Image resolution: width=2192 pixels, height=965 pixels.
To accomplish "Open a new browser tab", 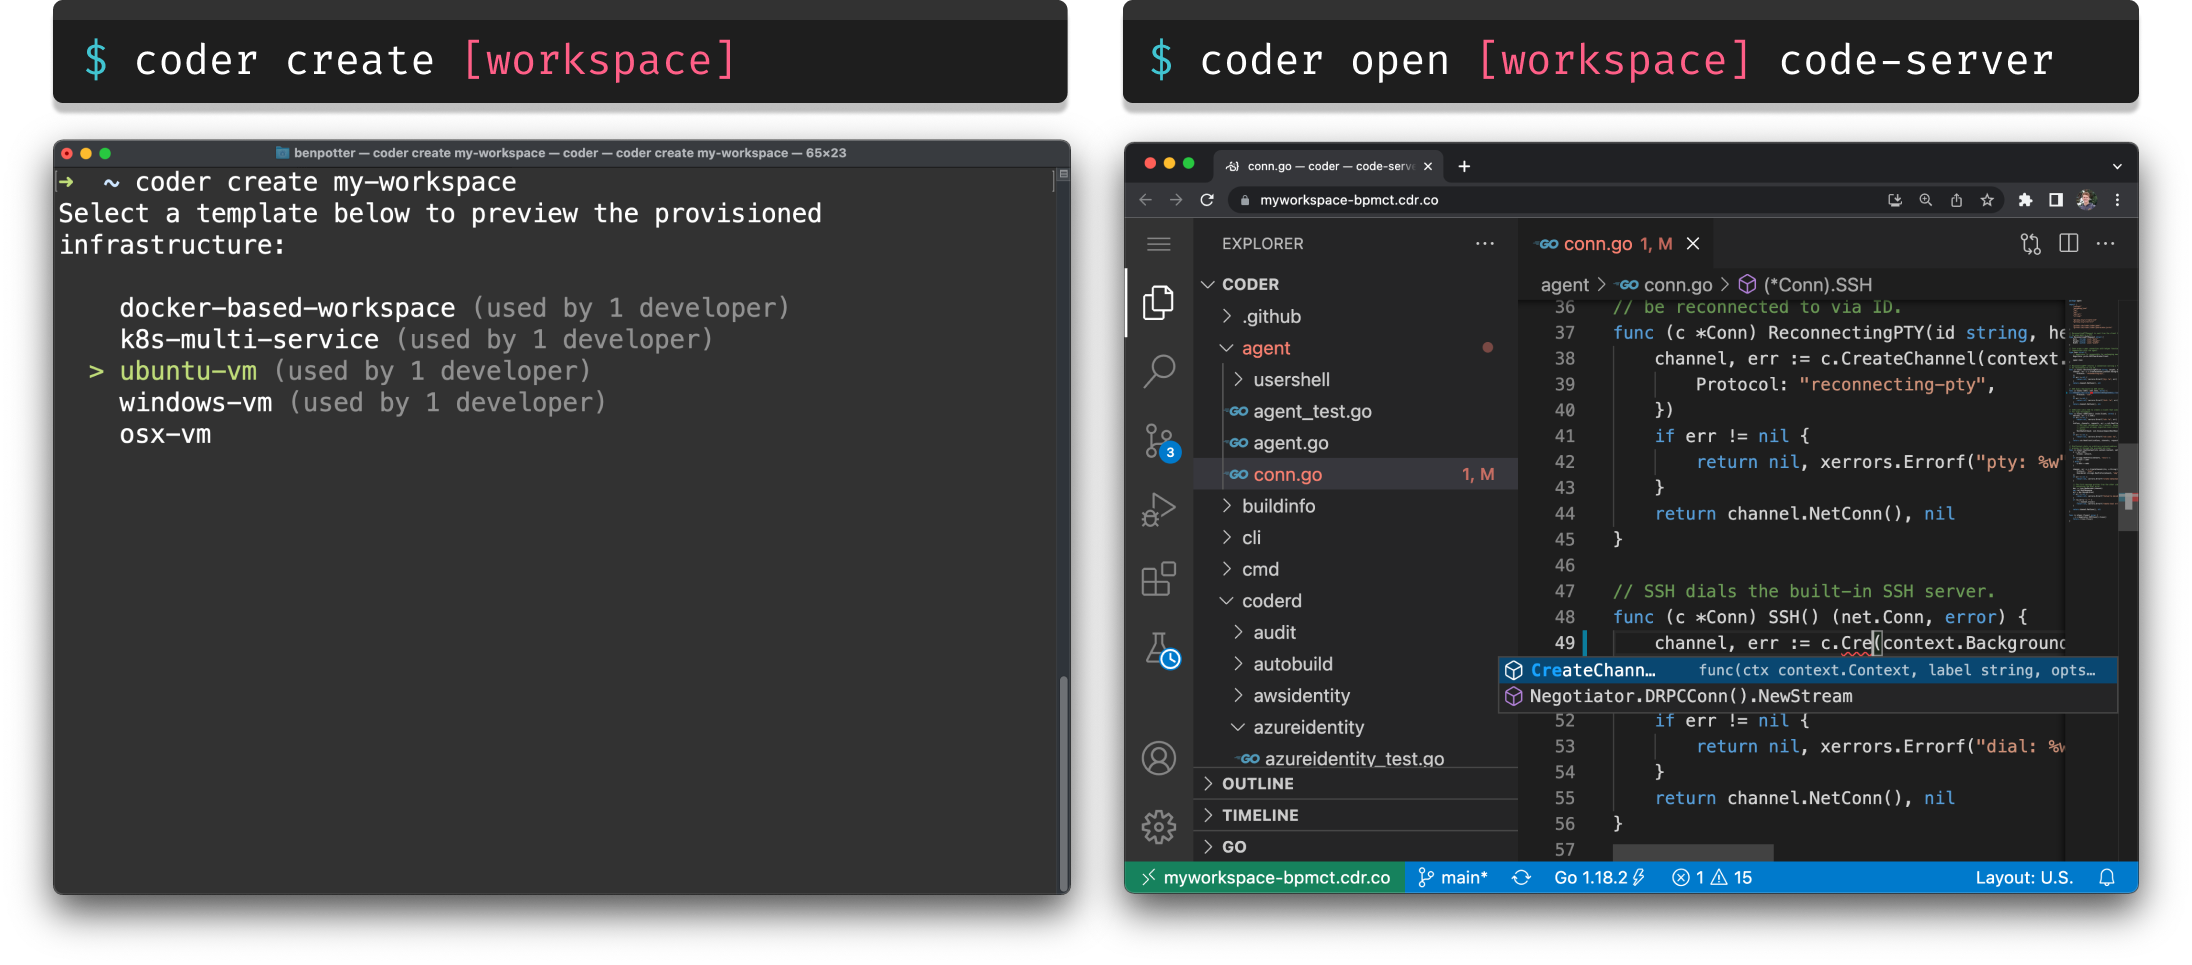I will pos(1464,166).
